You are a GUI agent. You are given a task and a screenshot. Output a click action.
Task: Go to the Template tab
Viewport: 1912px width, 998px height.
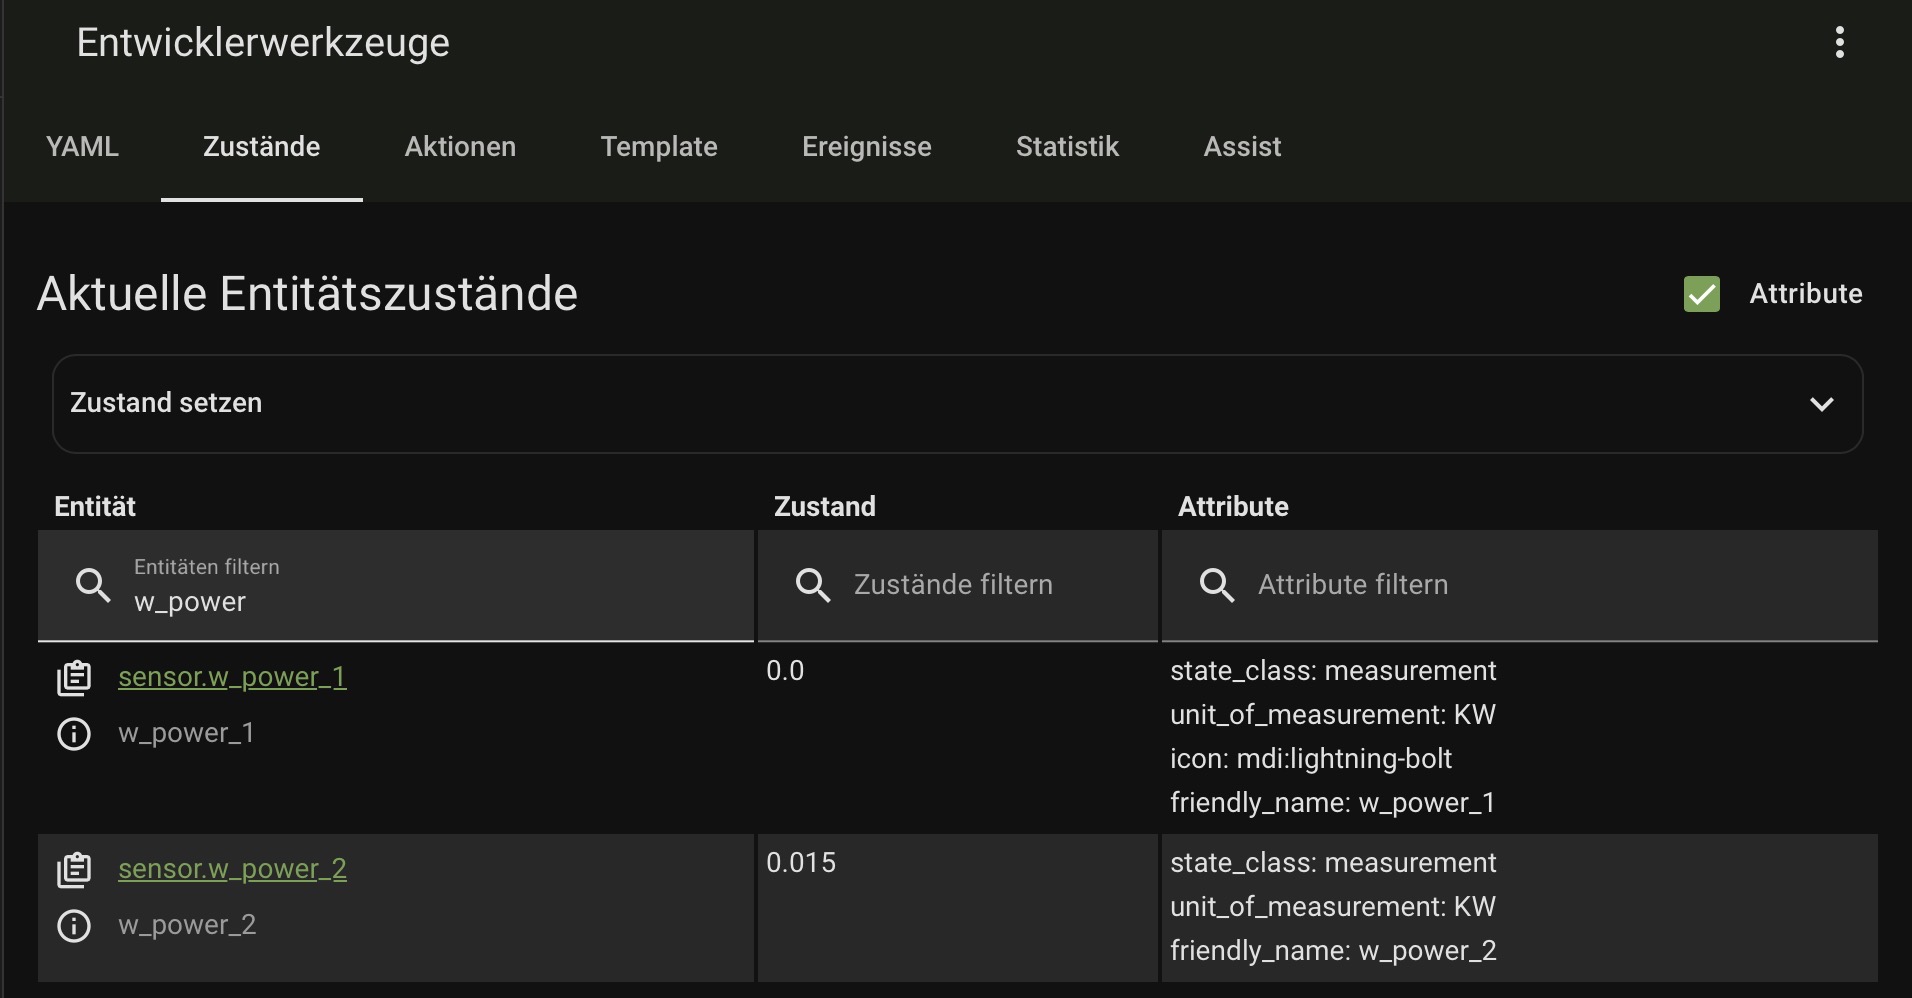click(x=659, y=147)
